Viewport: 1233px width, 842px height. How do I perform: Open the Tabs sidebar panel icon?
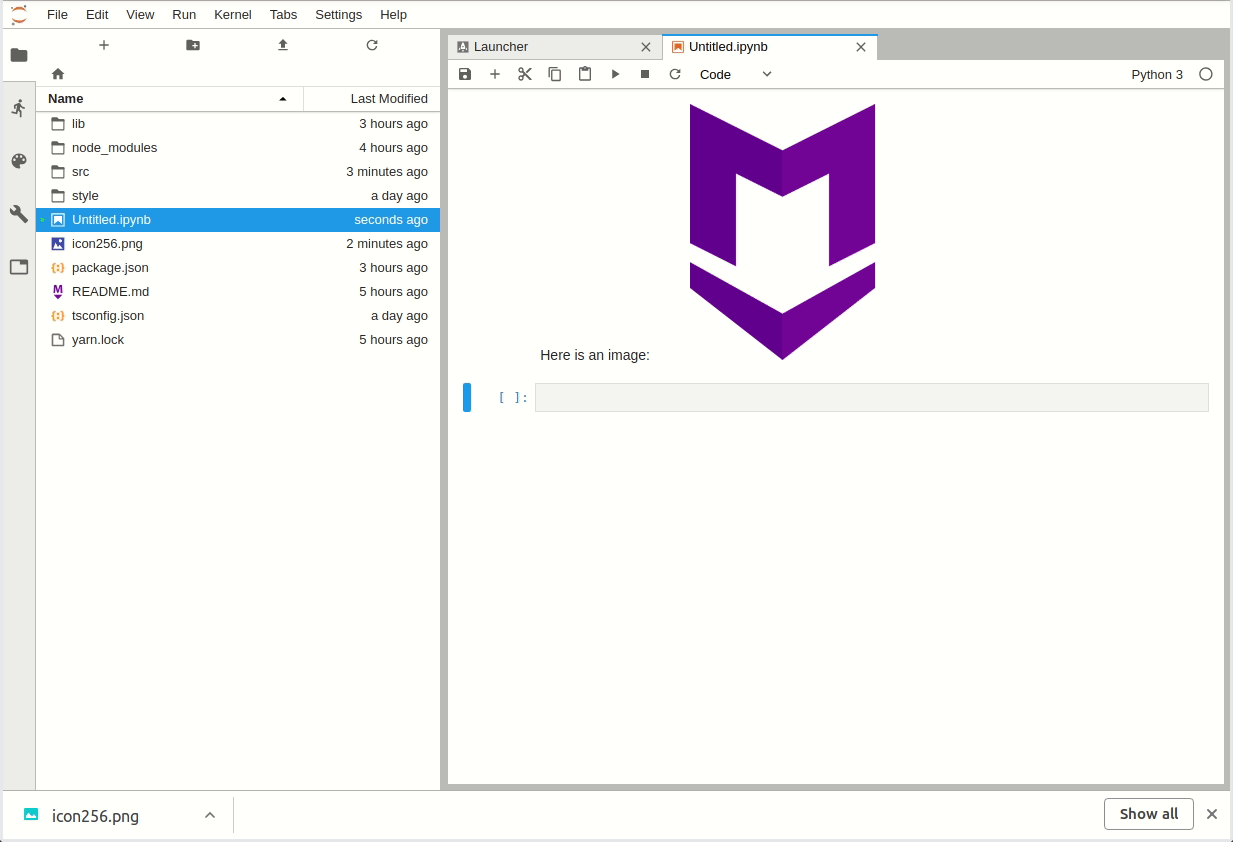pyautogui.click(x=18, y=267)
